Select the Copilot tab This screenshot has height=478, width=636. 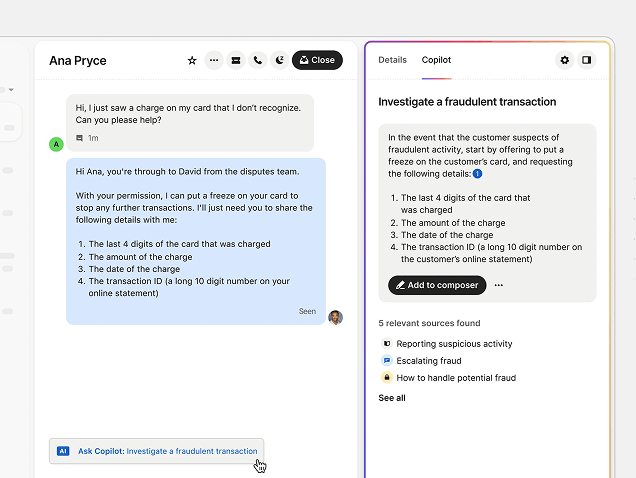pyautogui.click(x=436, y=60)
